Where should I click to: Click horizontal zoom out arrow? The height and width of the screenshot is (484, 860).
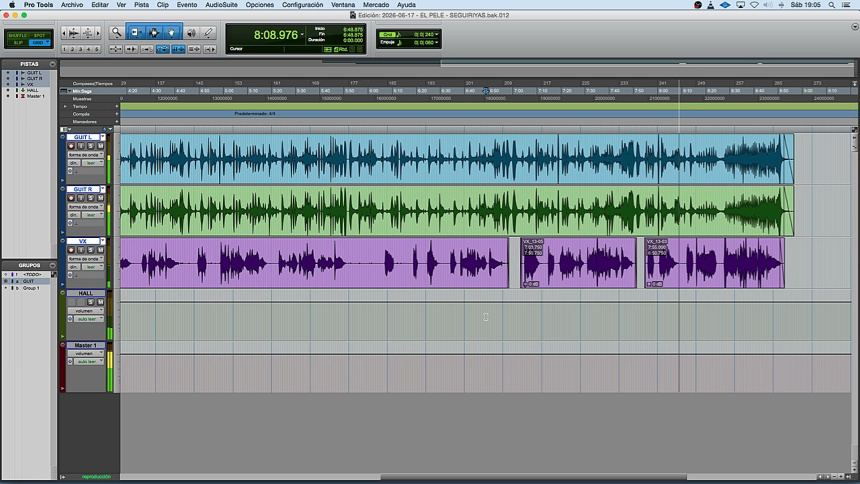[64, 33]
